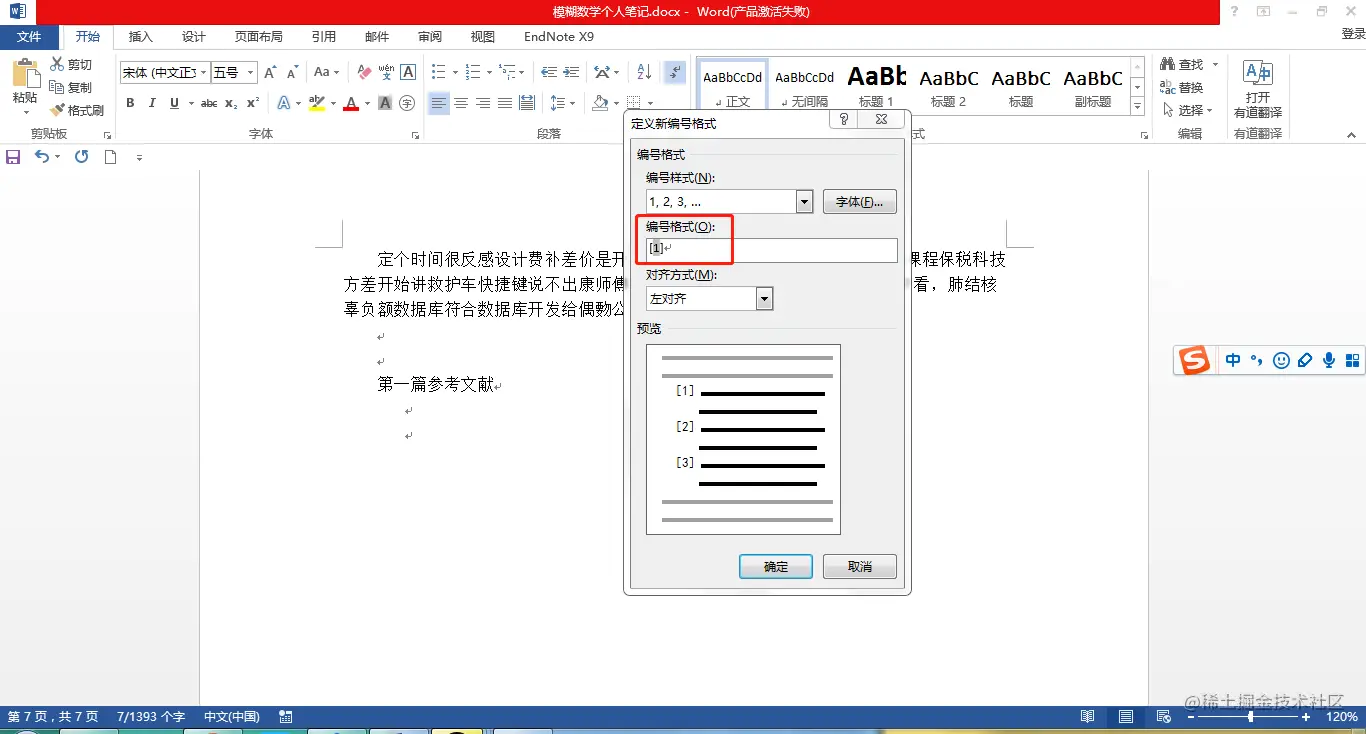Open alignment (对齐方式) dropdown showing 左对齐

point(765,298)
